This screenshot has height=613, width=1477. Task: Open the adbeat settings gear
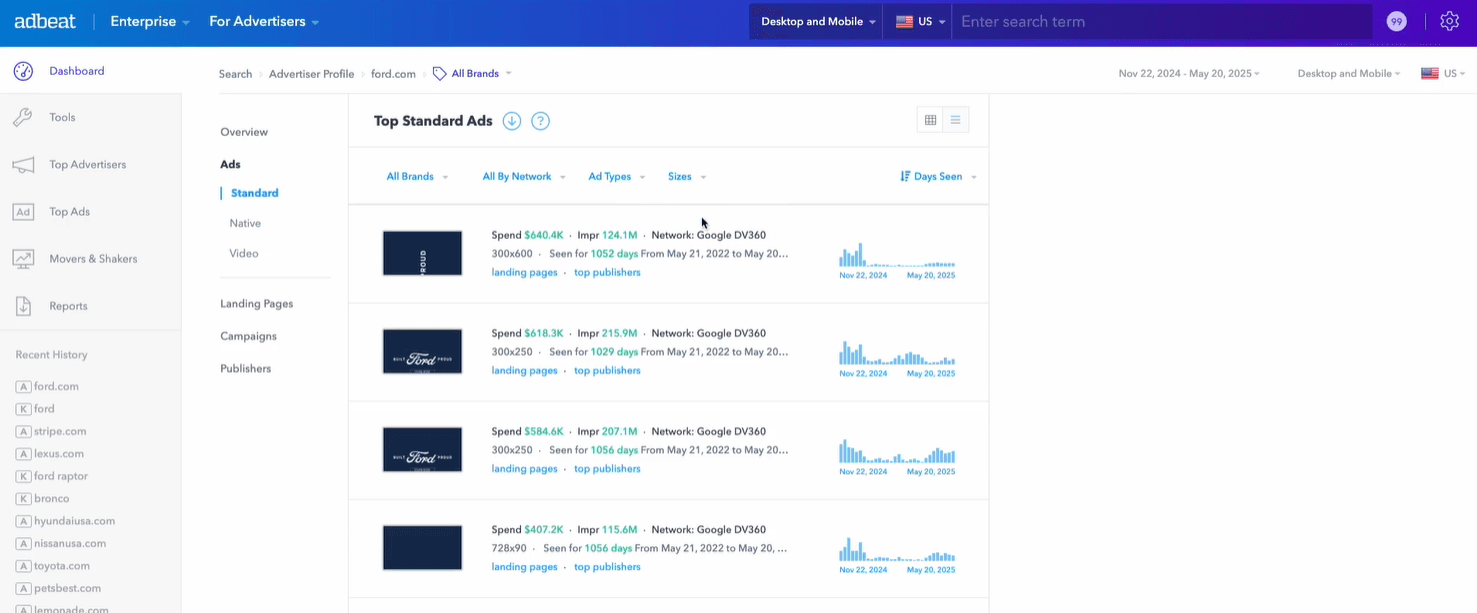click(1449, 20)
